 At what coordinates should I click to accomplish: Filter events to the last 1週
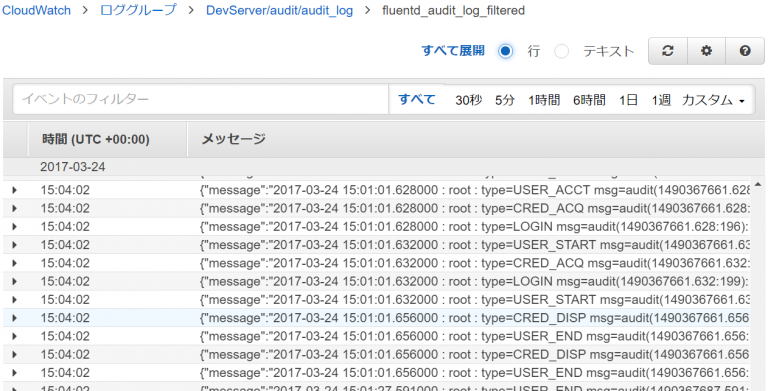661,100
